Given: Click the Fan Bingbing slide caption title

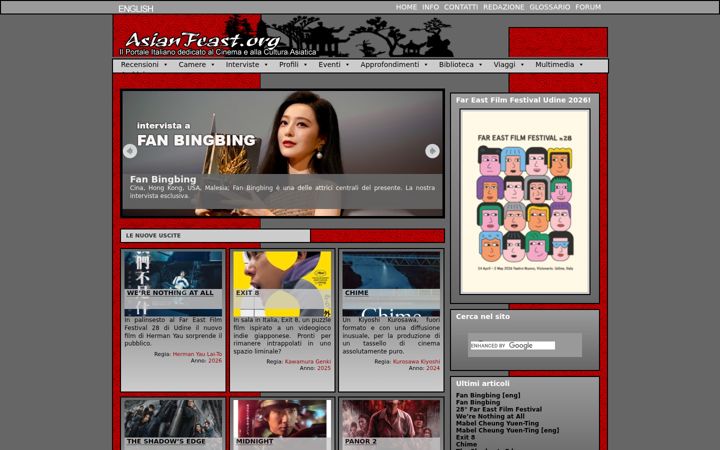Looking at the screenshot, I should [x=163, y=180].
